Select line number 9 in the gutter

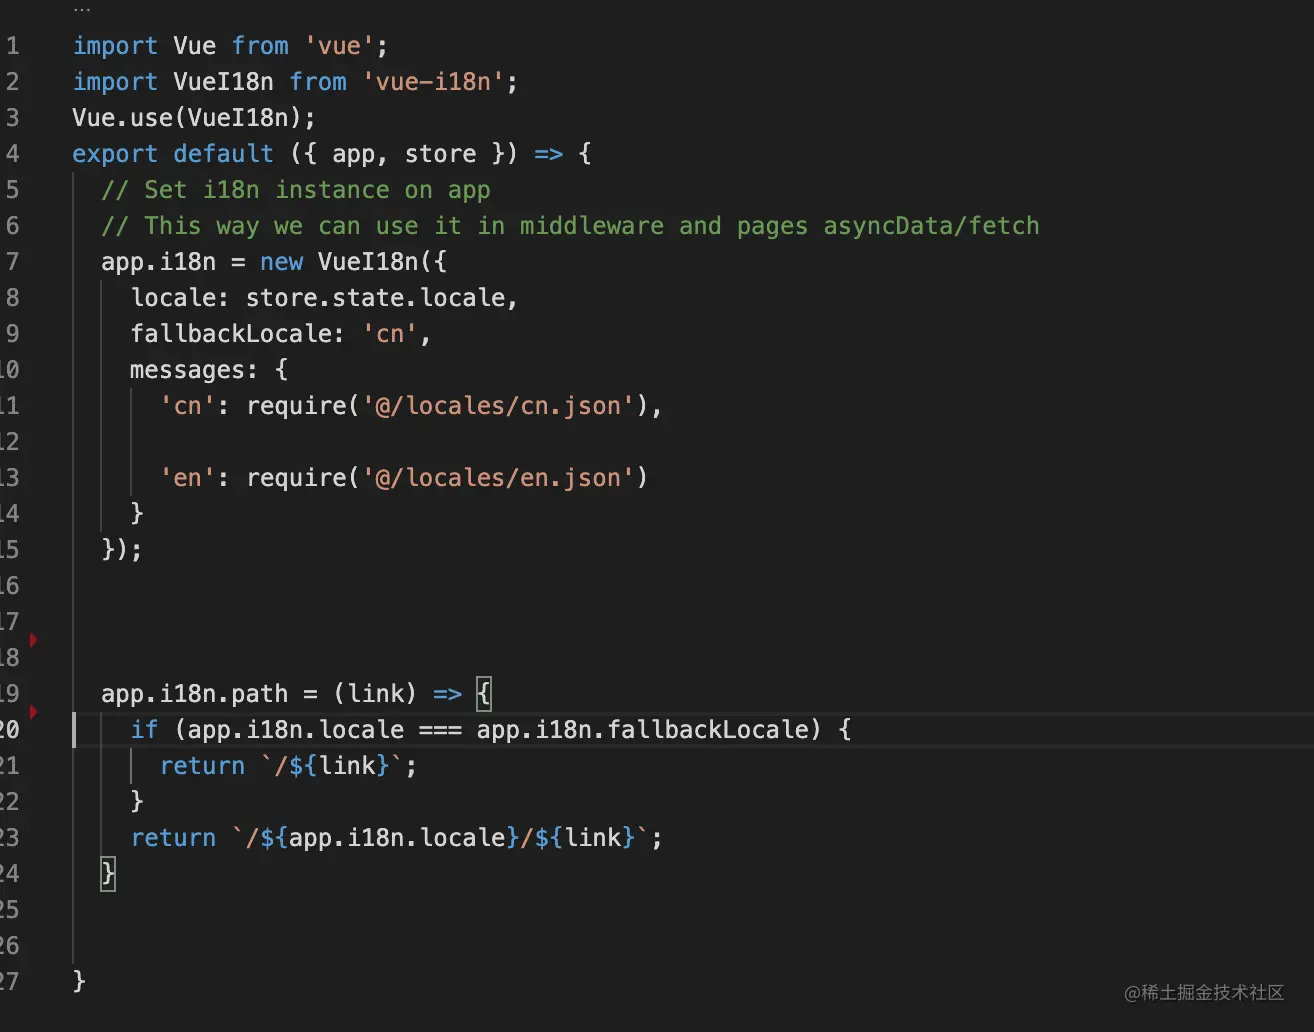point(12,334)
